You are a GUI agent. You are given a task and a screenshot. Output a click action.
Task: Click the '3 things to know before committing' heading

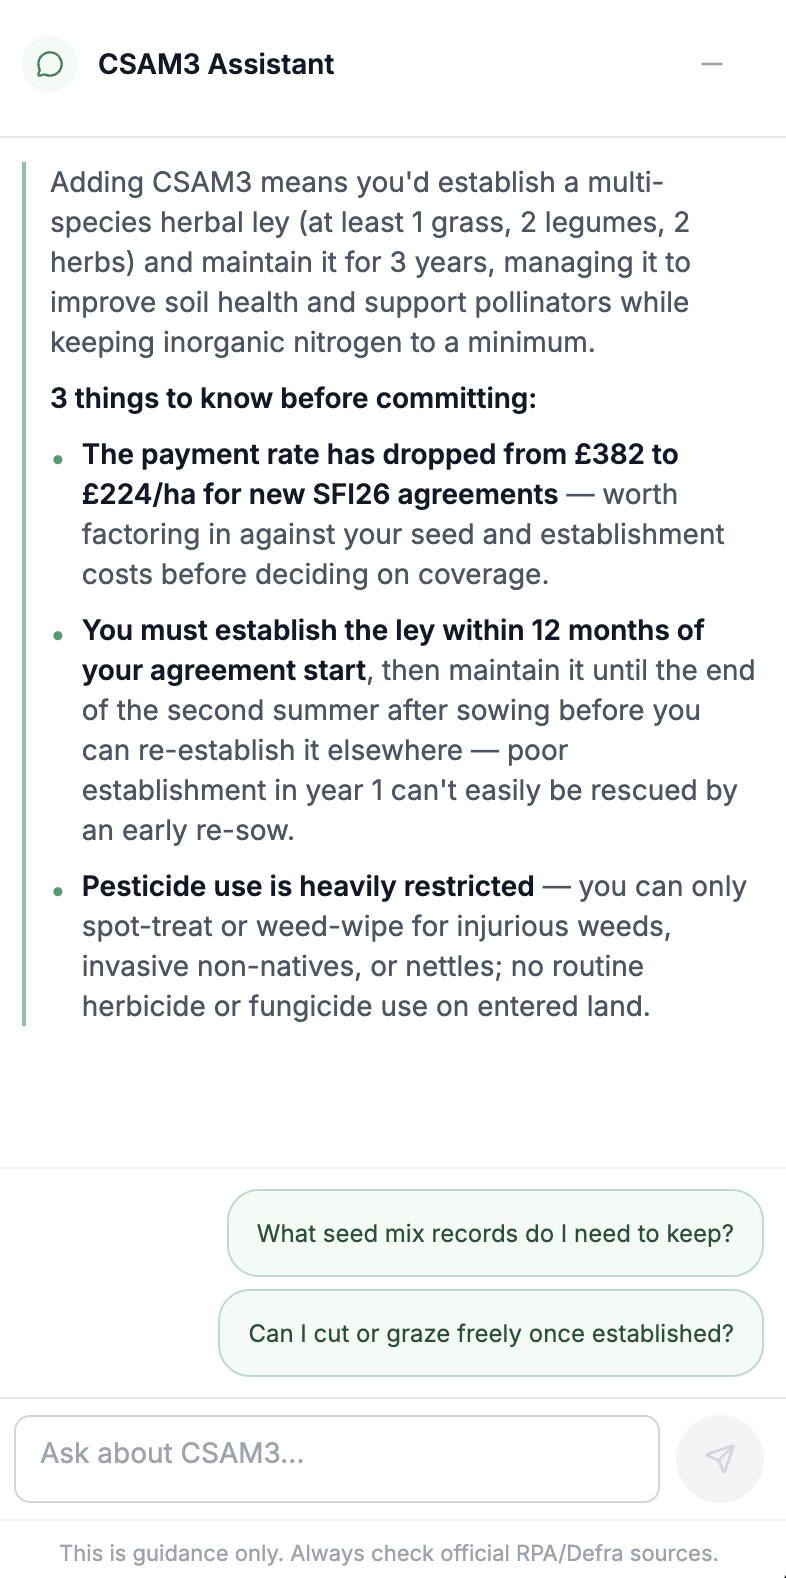click(x=293, y=398)
